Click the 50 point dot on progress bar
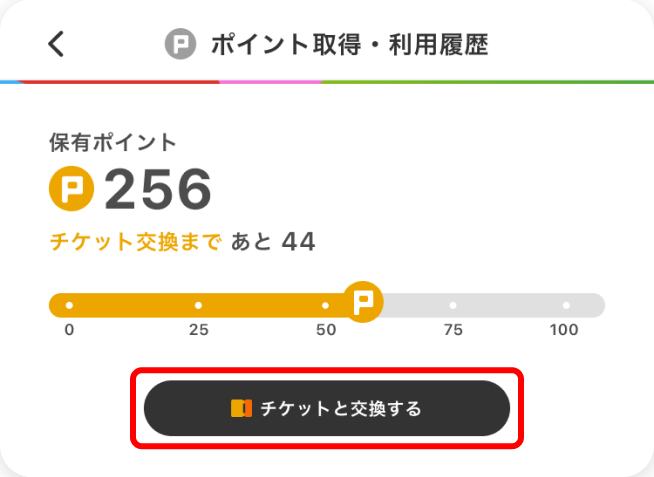654x477 pixels. [325, 306]
